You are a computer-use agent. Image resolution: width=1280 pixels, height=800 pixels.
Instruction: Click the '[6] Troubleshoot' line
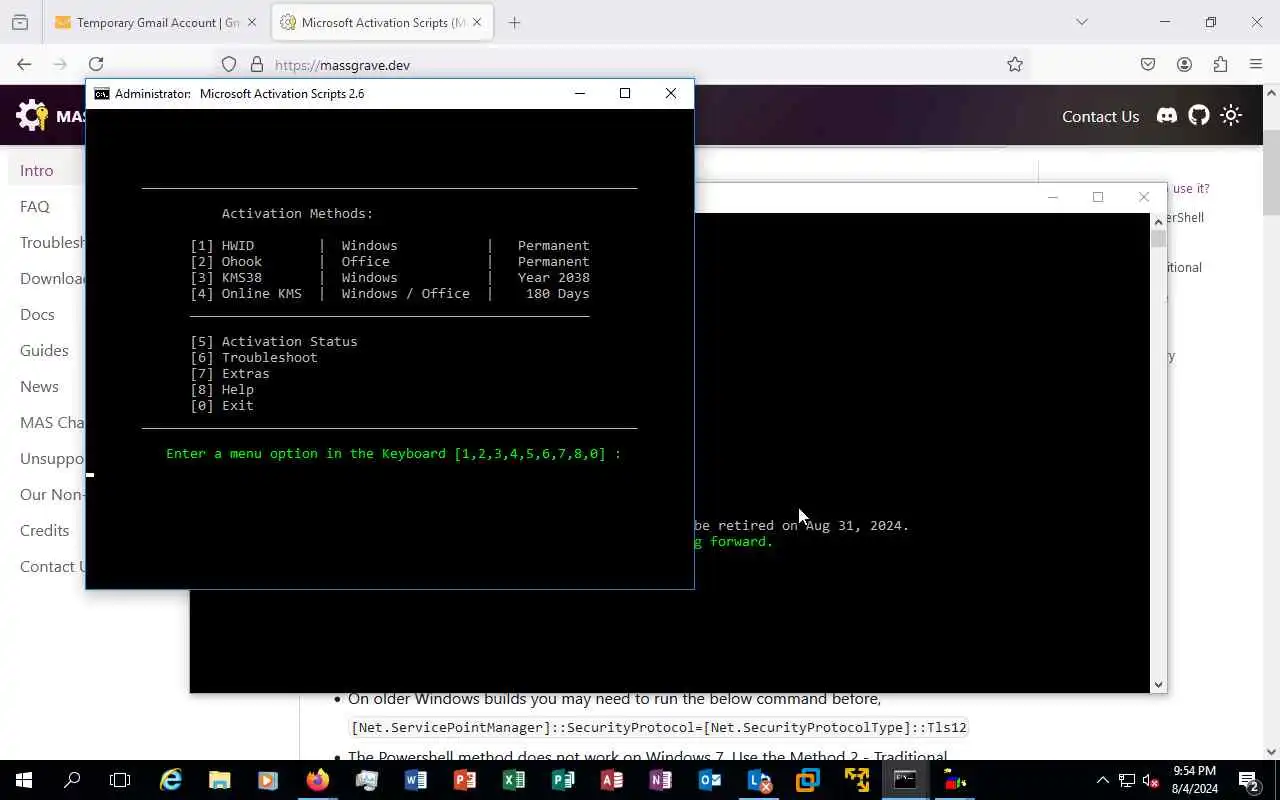coord(254,357)
